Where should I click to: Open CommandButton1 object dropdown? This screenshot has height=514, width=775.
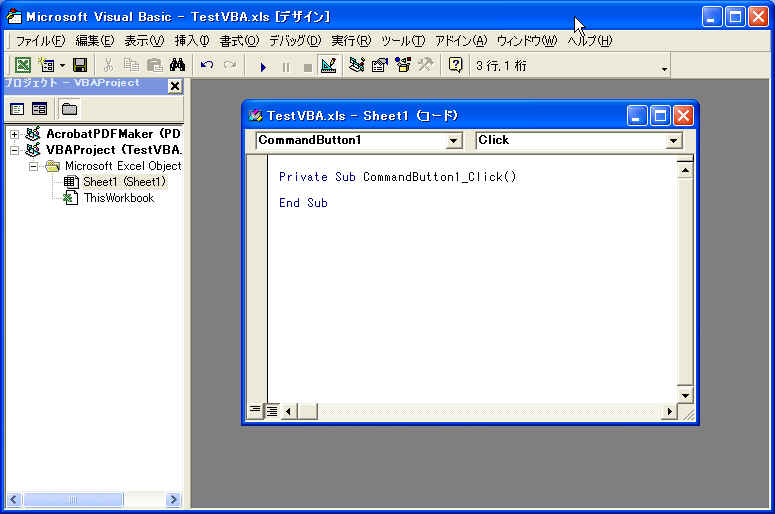pyautogui.click(x=453, y=141)
